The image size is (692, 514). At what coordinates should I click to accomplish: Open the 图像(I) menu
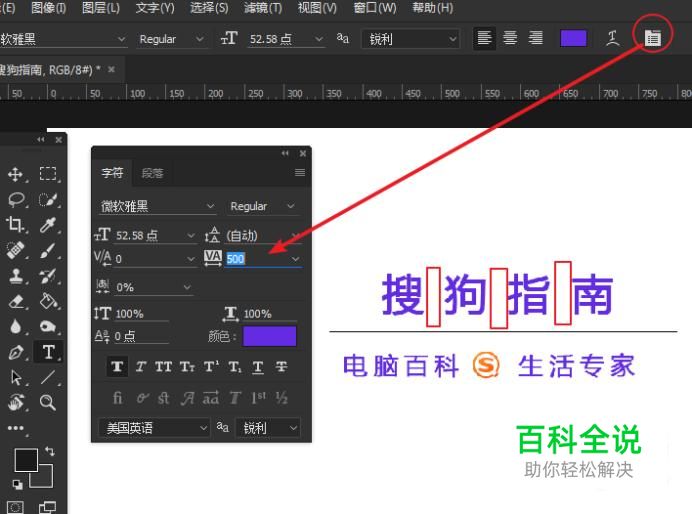(49, 8)
